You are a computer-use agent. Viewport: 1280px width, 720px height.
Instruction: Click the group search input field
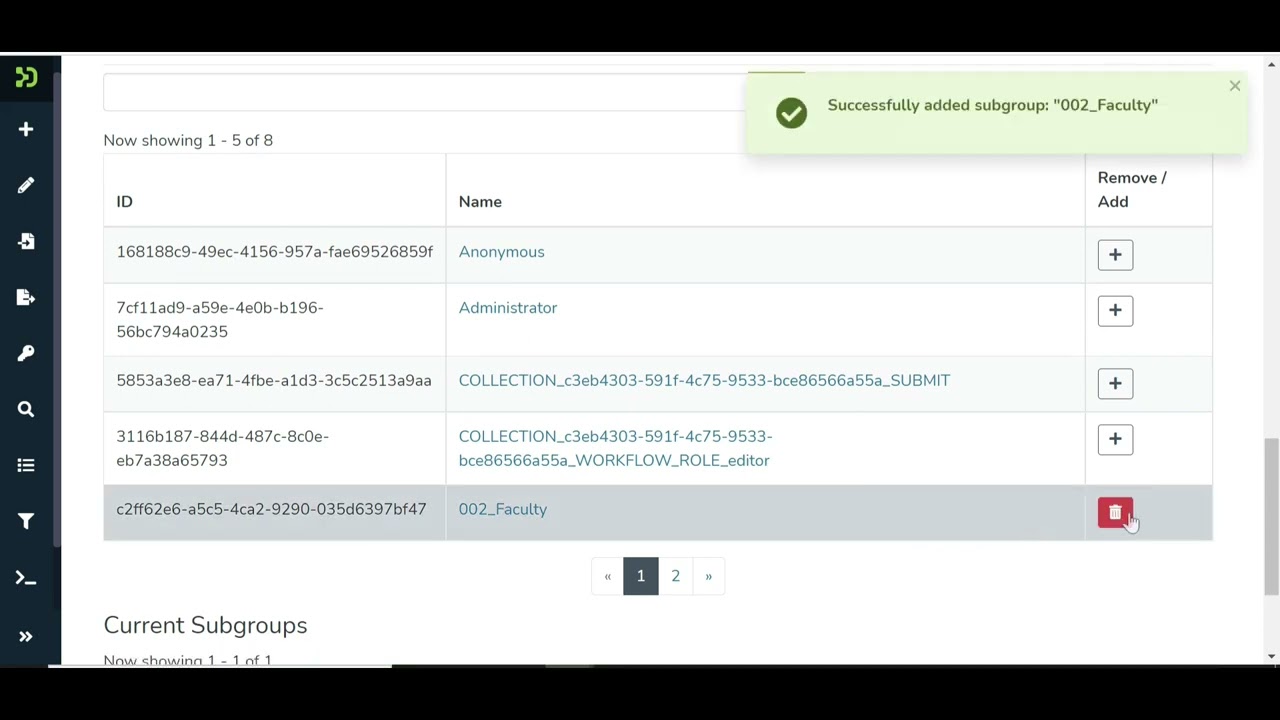(425, 90)
